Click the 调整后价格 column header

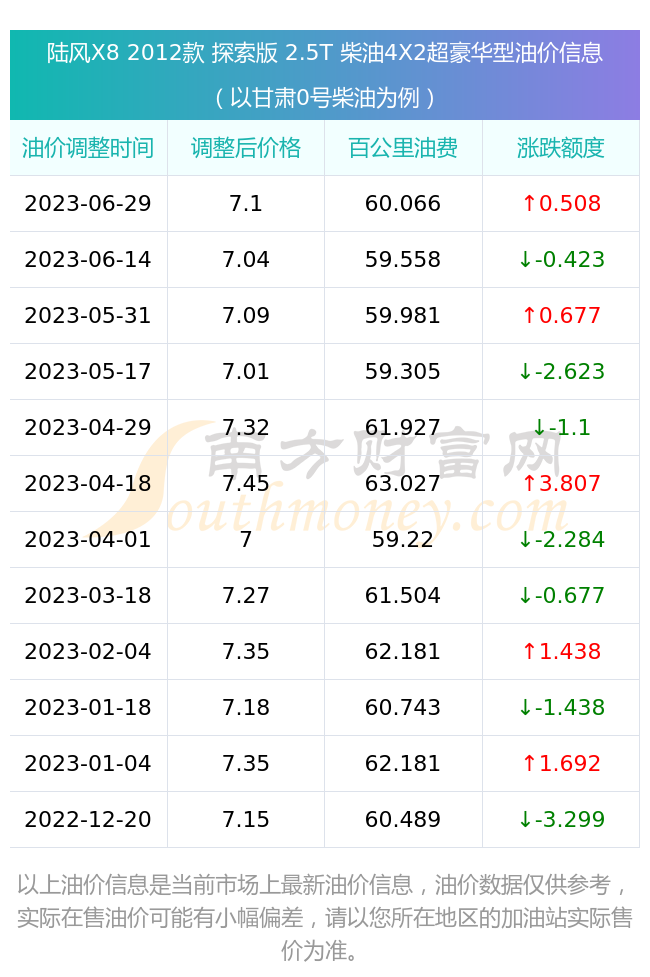(x=246, y=148)
